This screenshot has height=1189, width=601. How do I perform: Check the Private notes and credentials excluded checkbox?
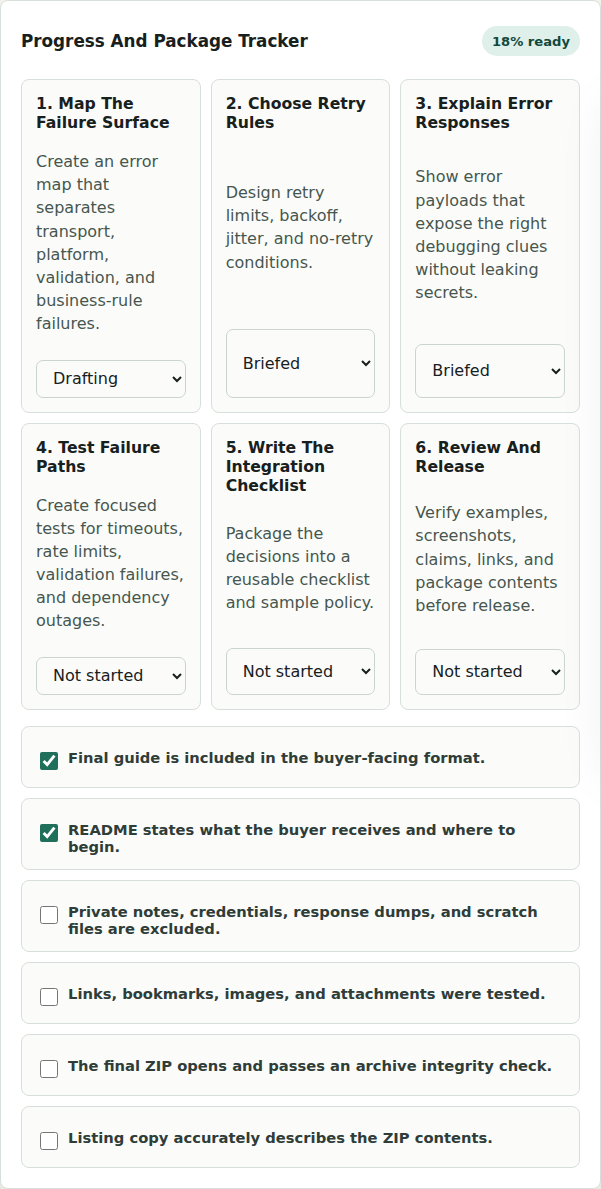49,914
